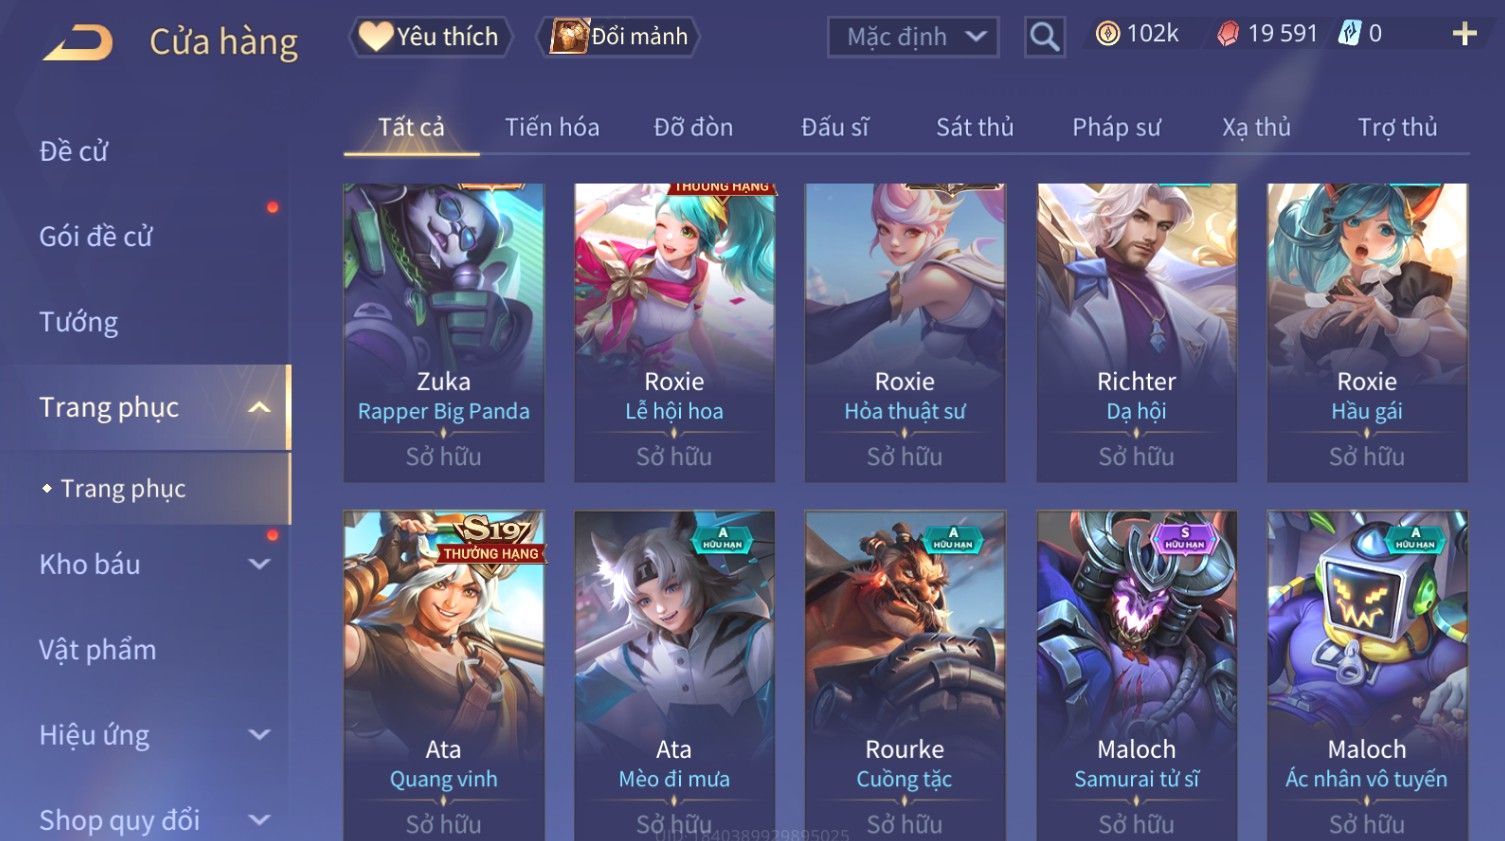
Task: Open the search magnifier icon
Action: (1044, 38)
